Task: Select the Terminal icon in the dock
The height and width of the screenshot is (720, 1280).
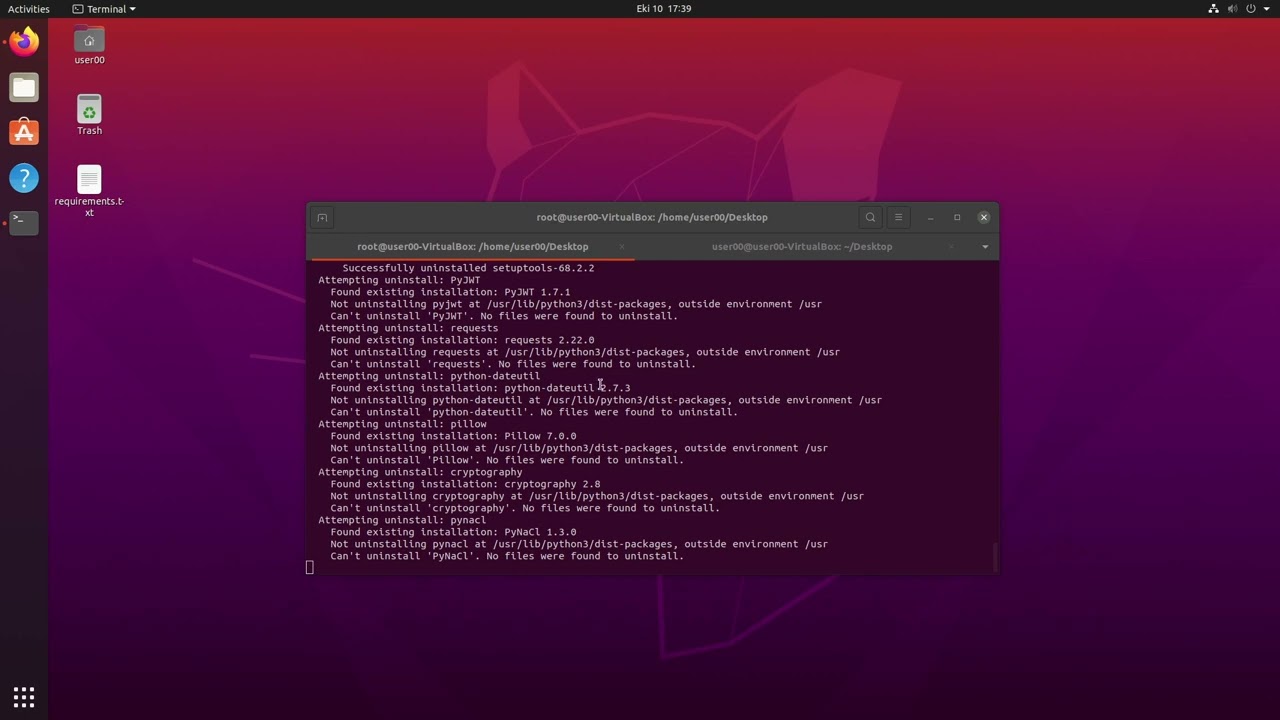Action: point(24,222)
